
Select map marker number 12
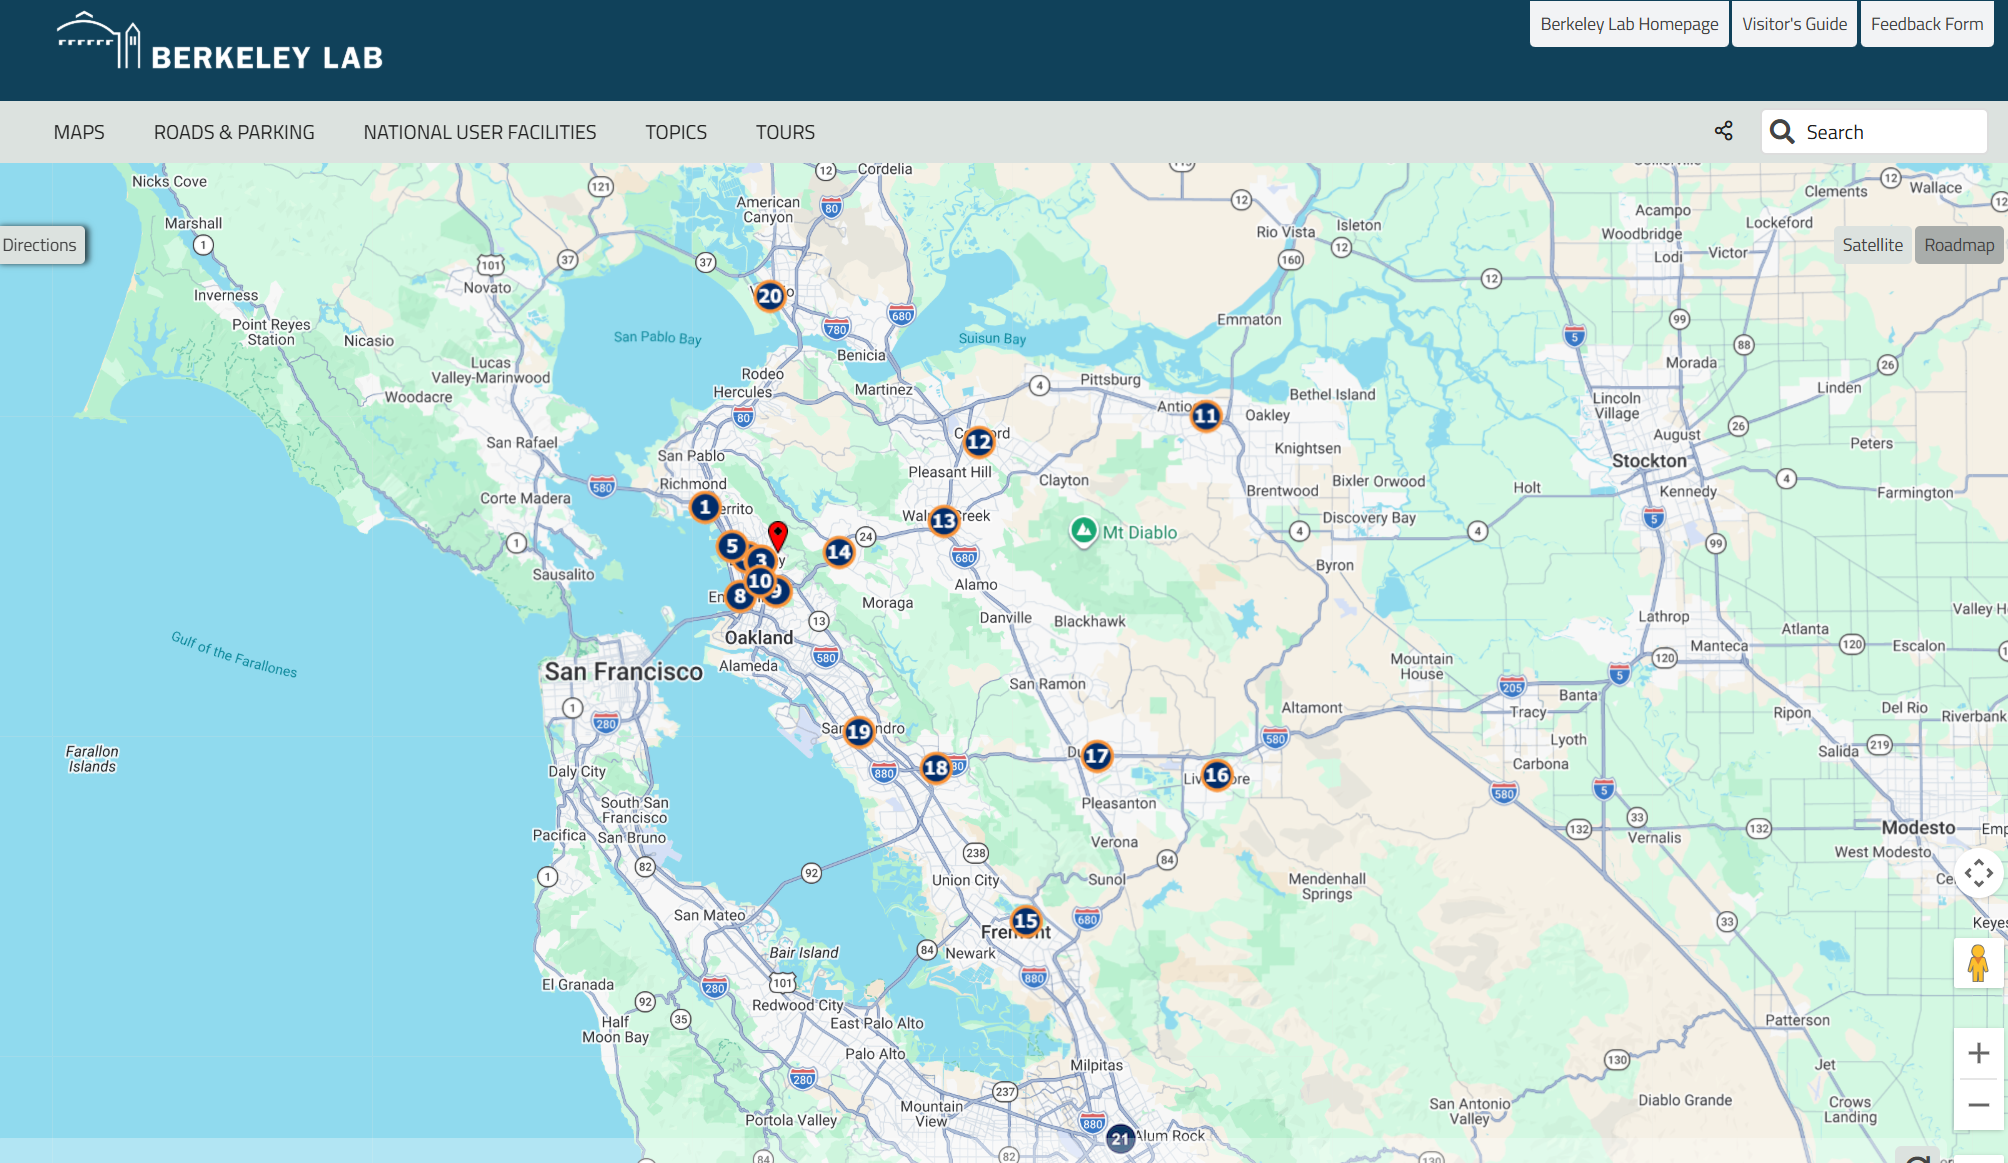point(979,442)
